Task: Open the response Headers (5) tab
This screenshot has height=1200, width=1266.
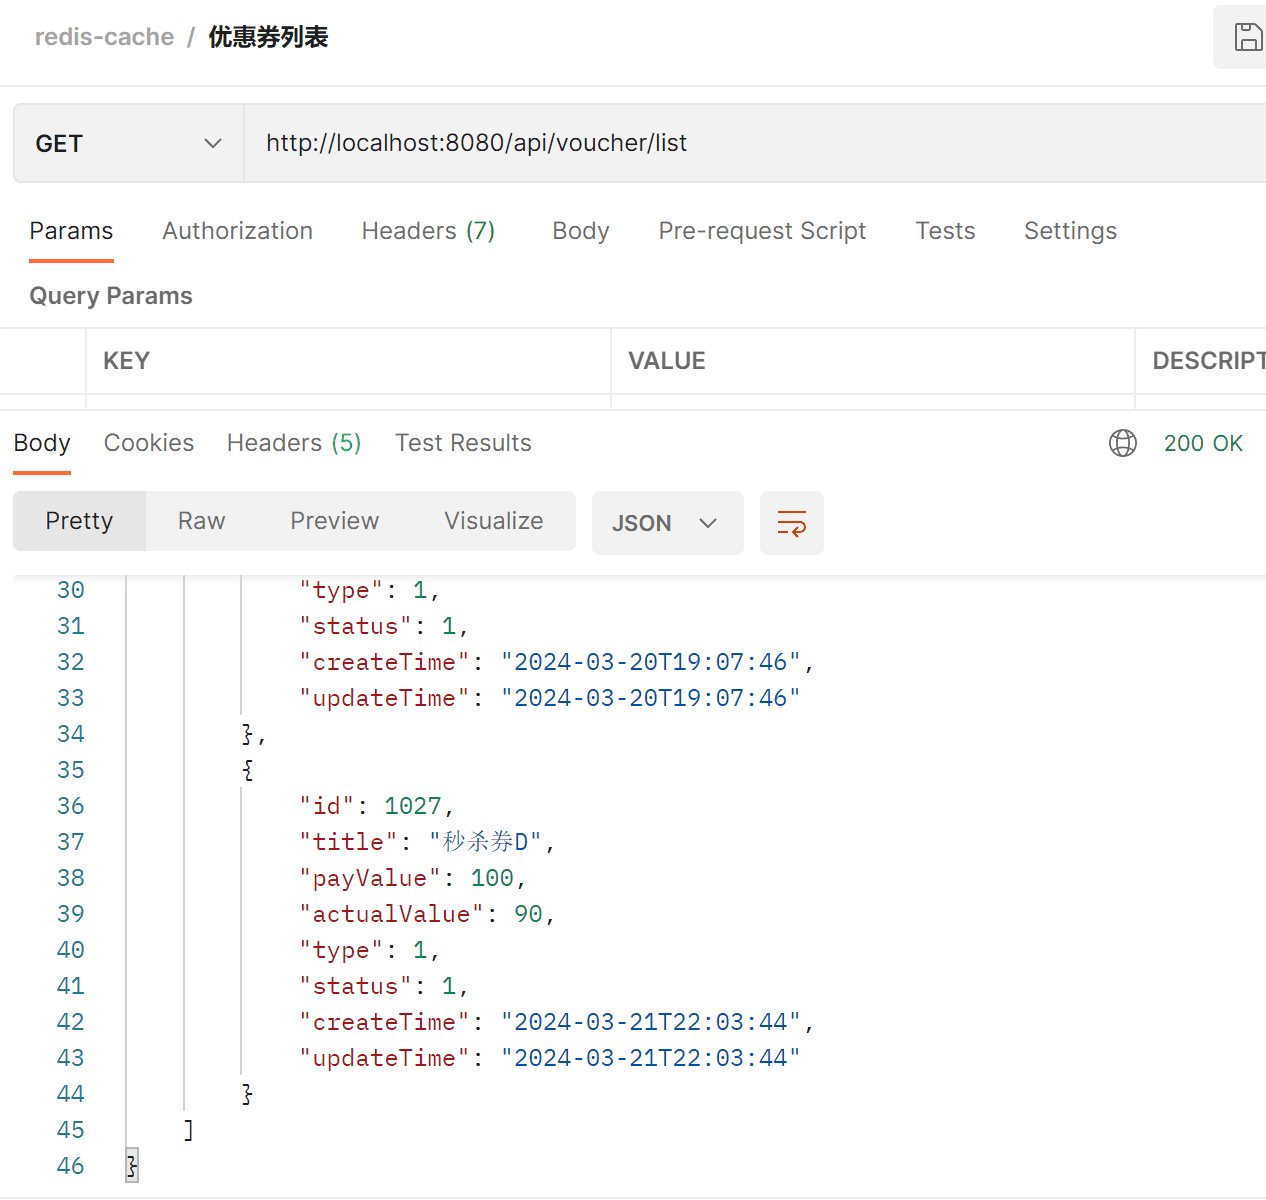Action: pos(294,443)
